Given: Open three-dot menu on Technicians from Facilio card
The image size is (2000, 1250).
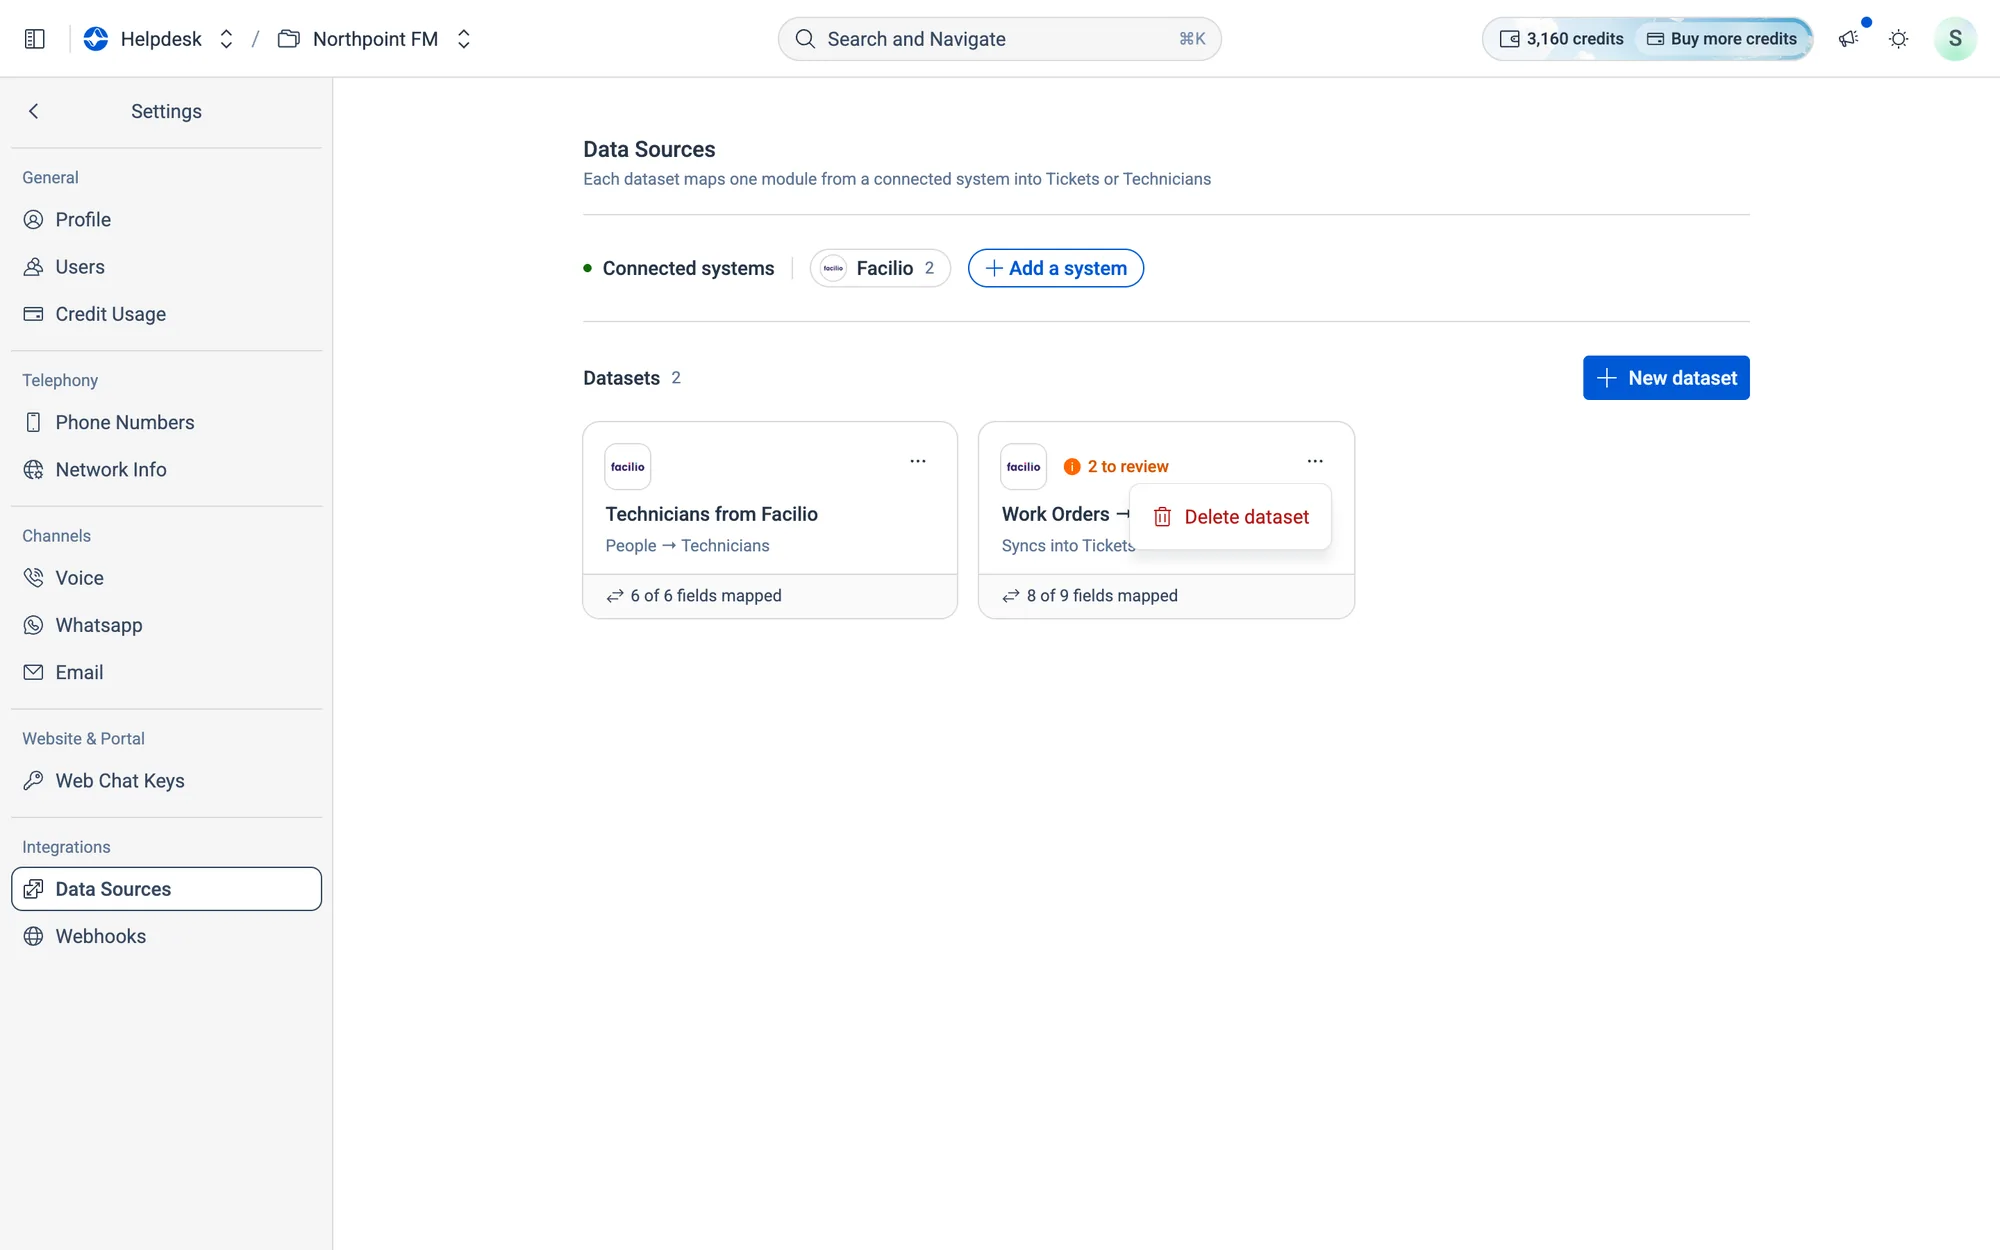Looking at the screenshot, I should click(918, 461).
